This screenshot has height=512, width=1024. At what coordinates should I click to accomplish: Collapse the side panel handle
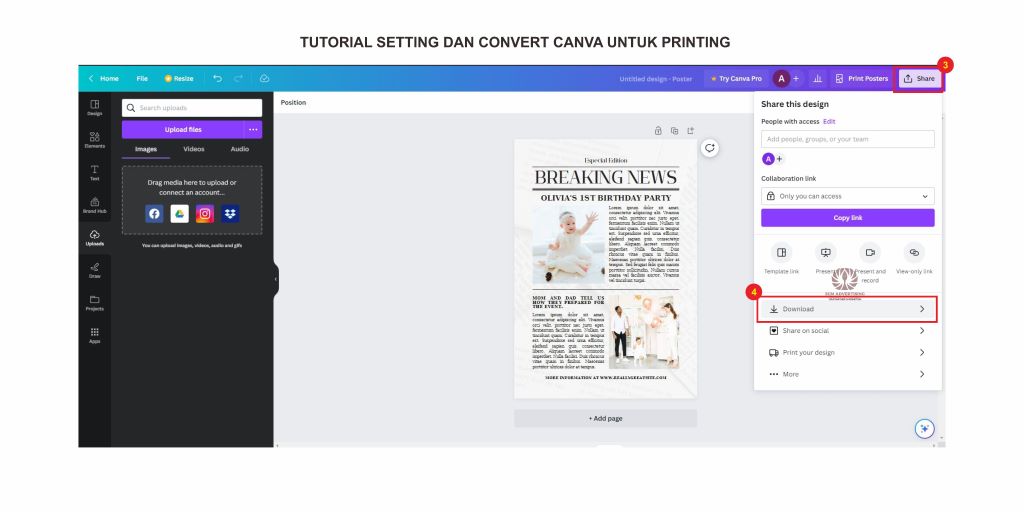tap(276, 279)
